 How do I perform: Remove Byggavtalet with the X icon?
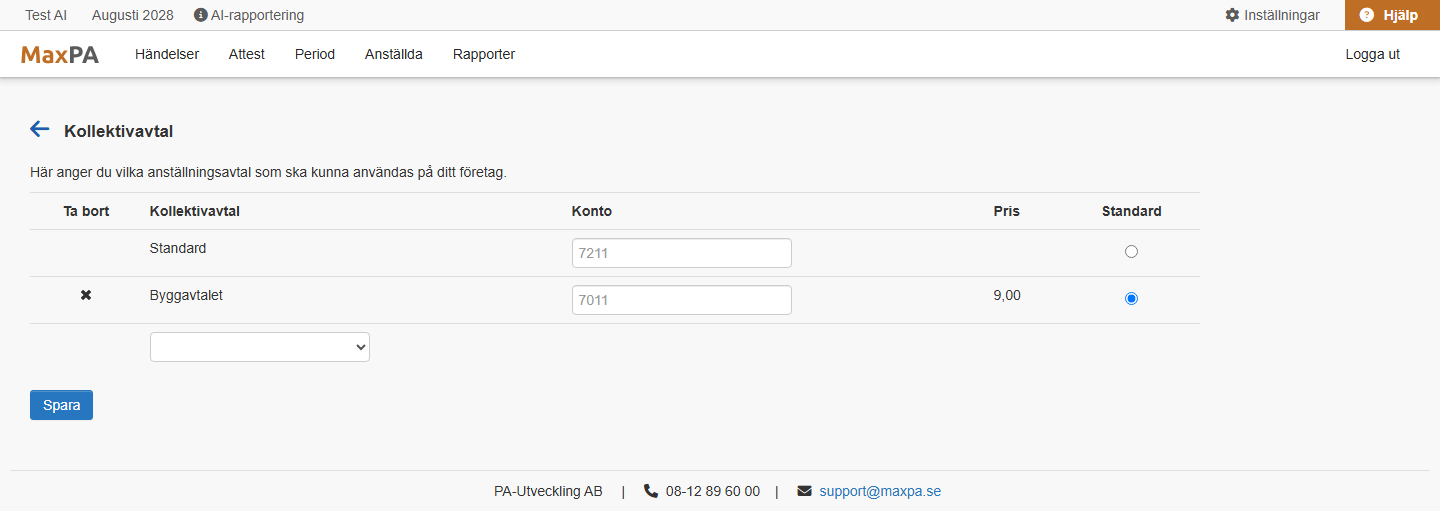click(86, 295)
